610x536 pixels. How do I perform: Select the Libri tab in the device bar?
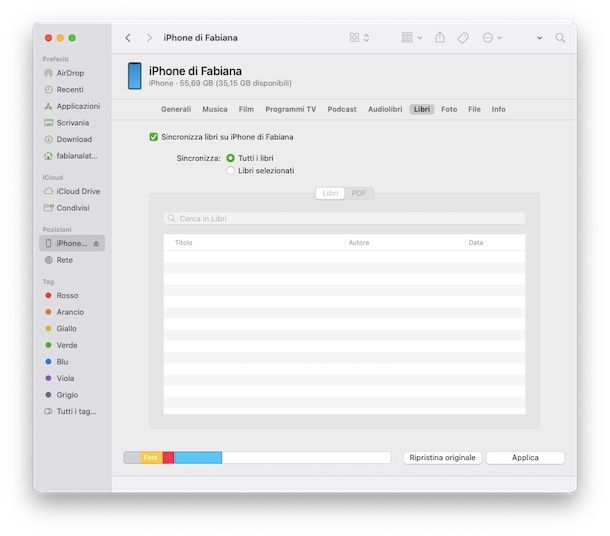[x=422, y=109]
